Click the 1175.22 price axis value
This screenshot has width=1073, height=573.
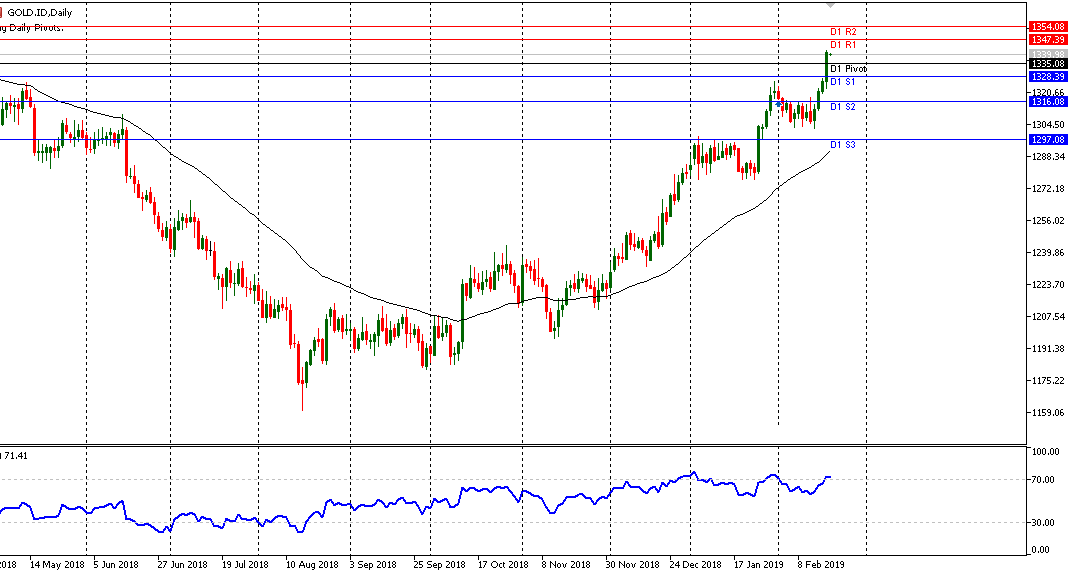1048,381
